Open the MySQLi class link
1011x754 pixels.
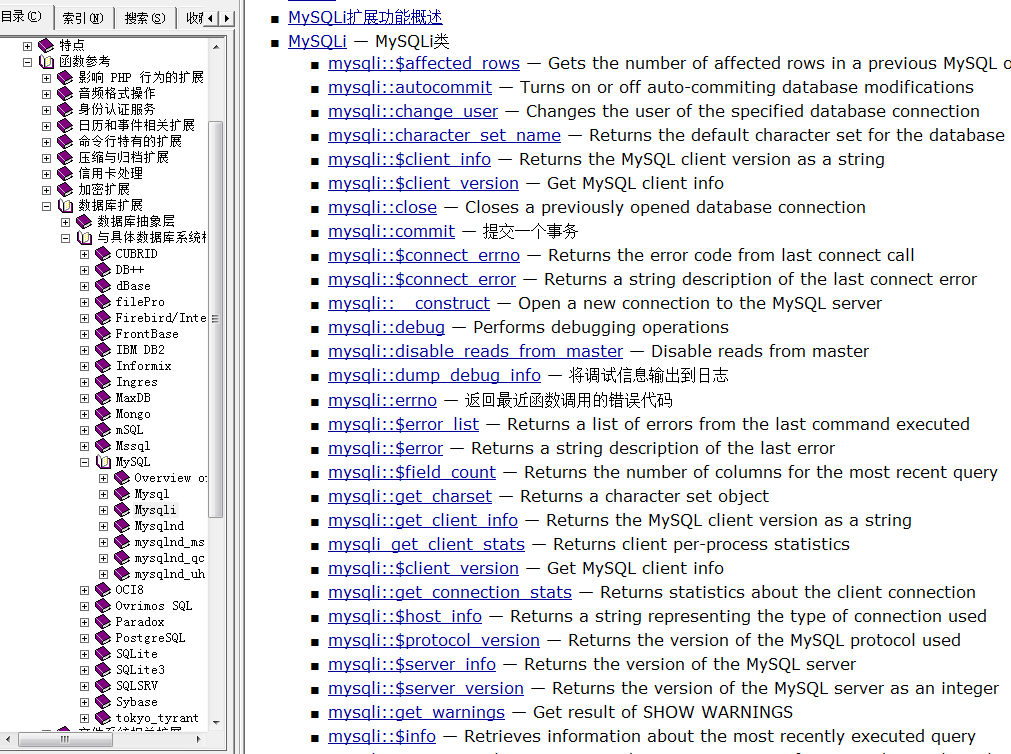click(317, 41)
